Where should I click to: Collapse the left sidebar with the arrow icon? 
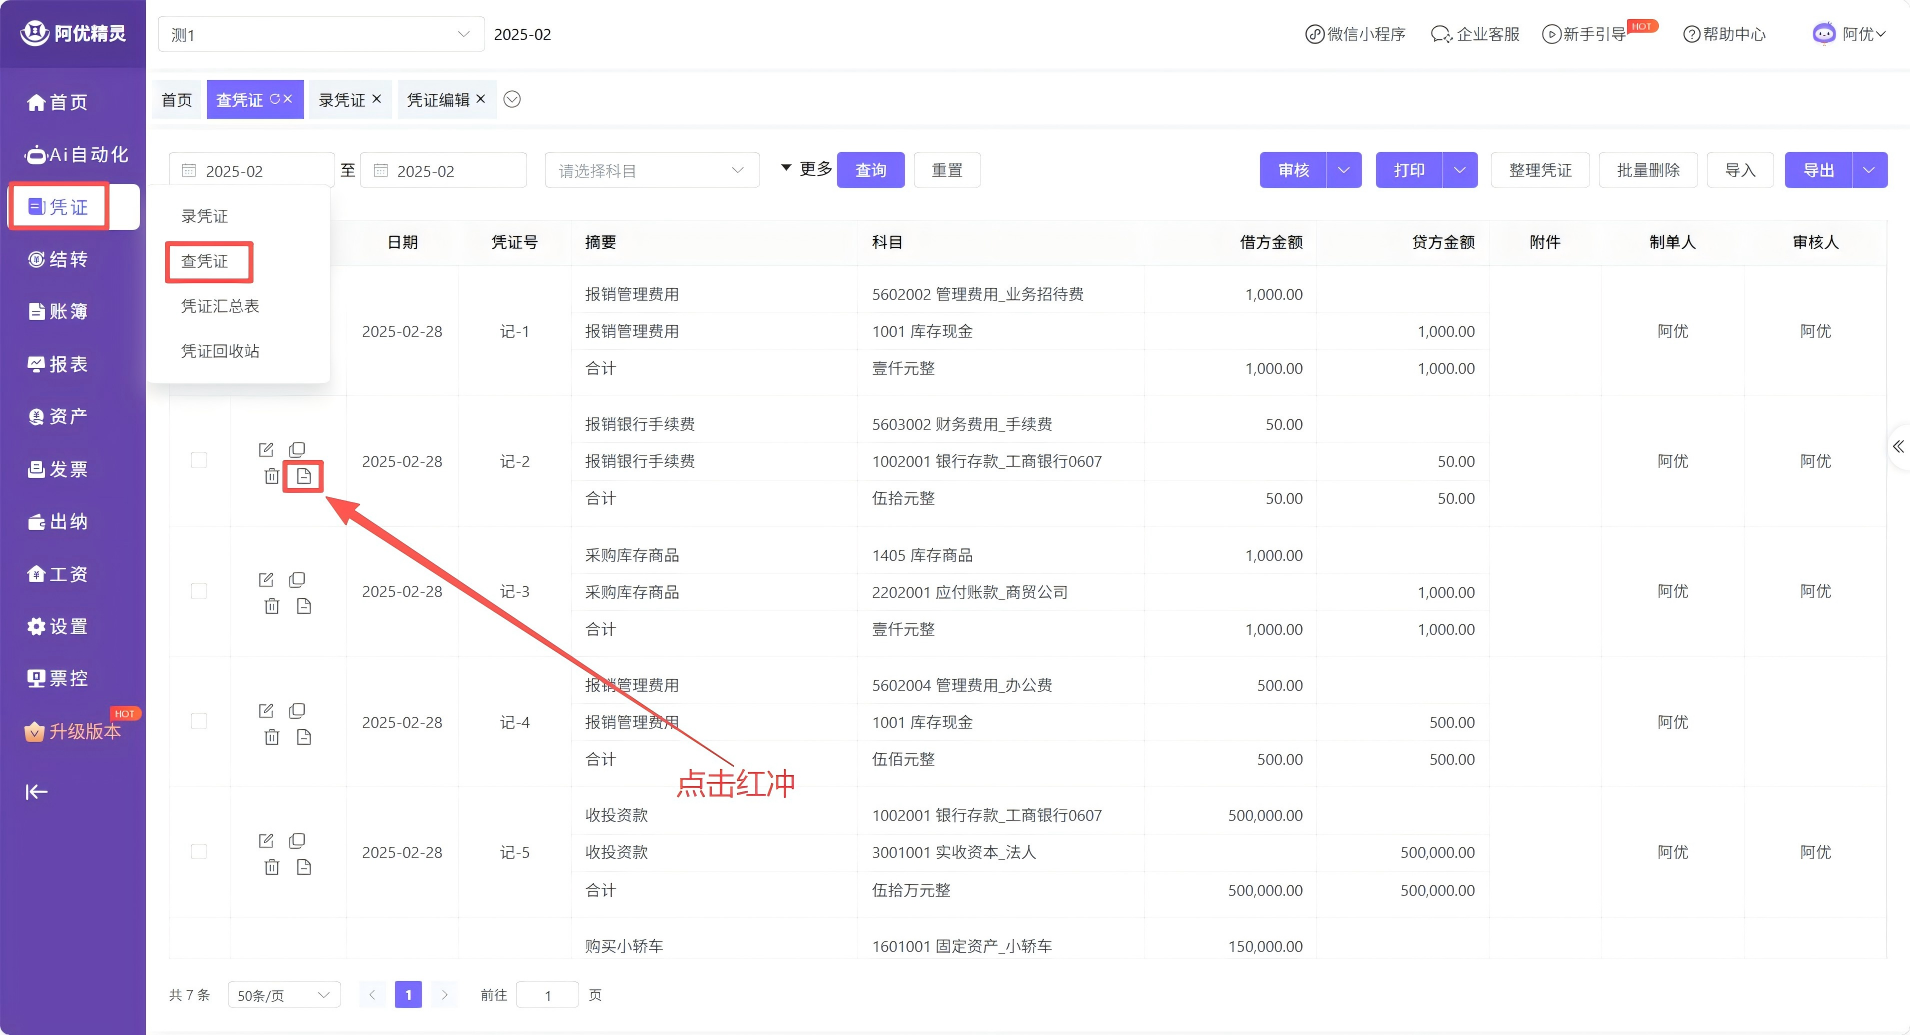37,792
